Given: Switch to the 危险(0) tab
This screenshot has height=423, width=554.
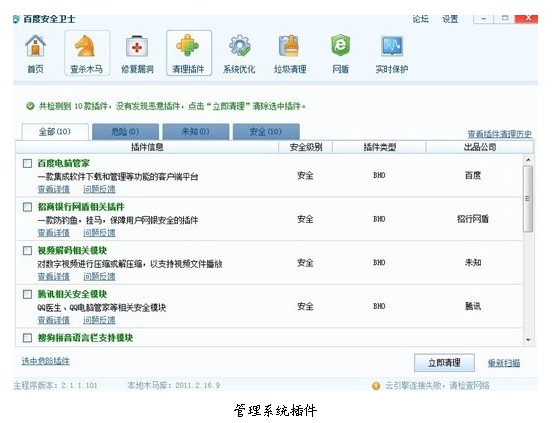Looking at the screenshot, I should [125, 132].
